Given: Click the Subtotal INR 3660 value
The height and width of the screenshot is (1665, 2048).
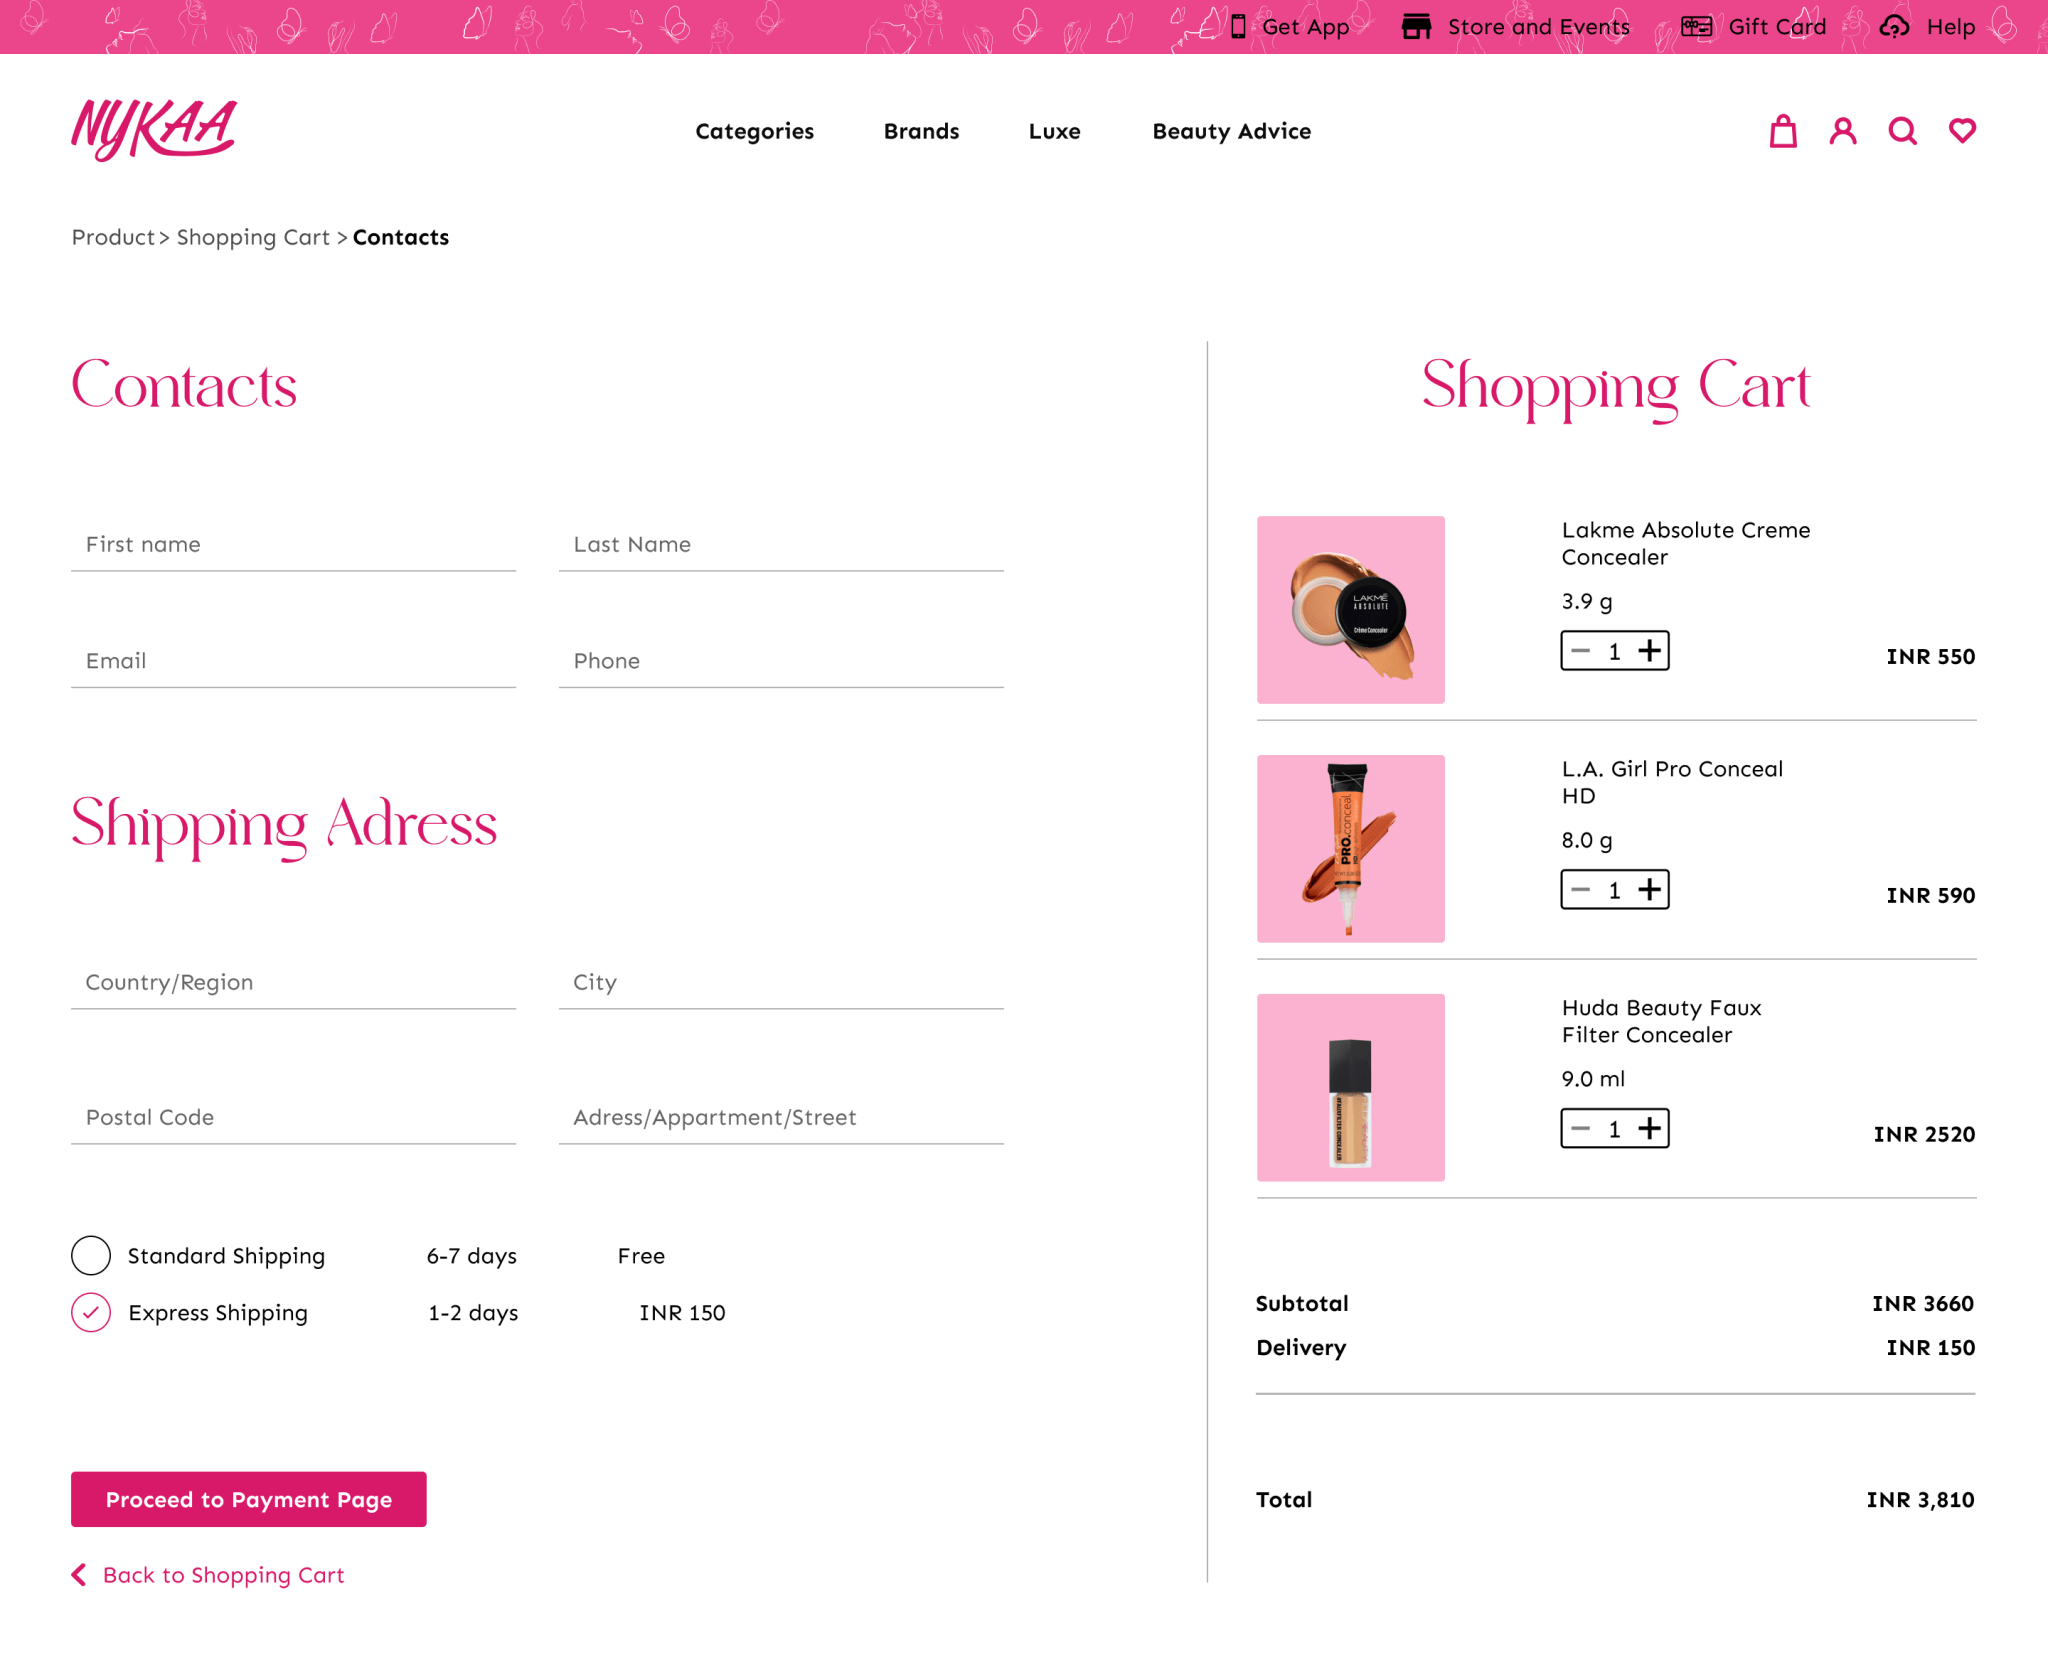Looking at the screenshot, I should coord(1923,1303).
